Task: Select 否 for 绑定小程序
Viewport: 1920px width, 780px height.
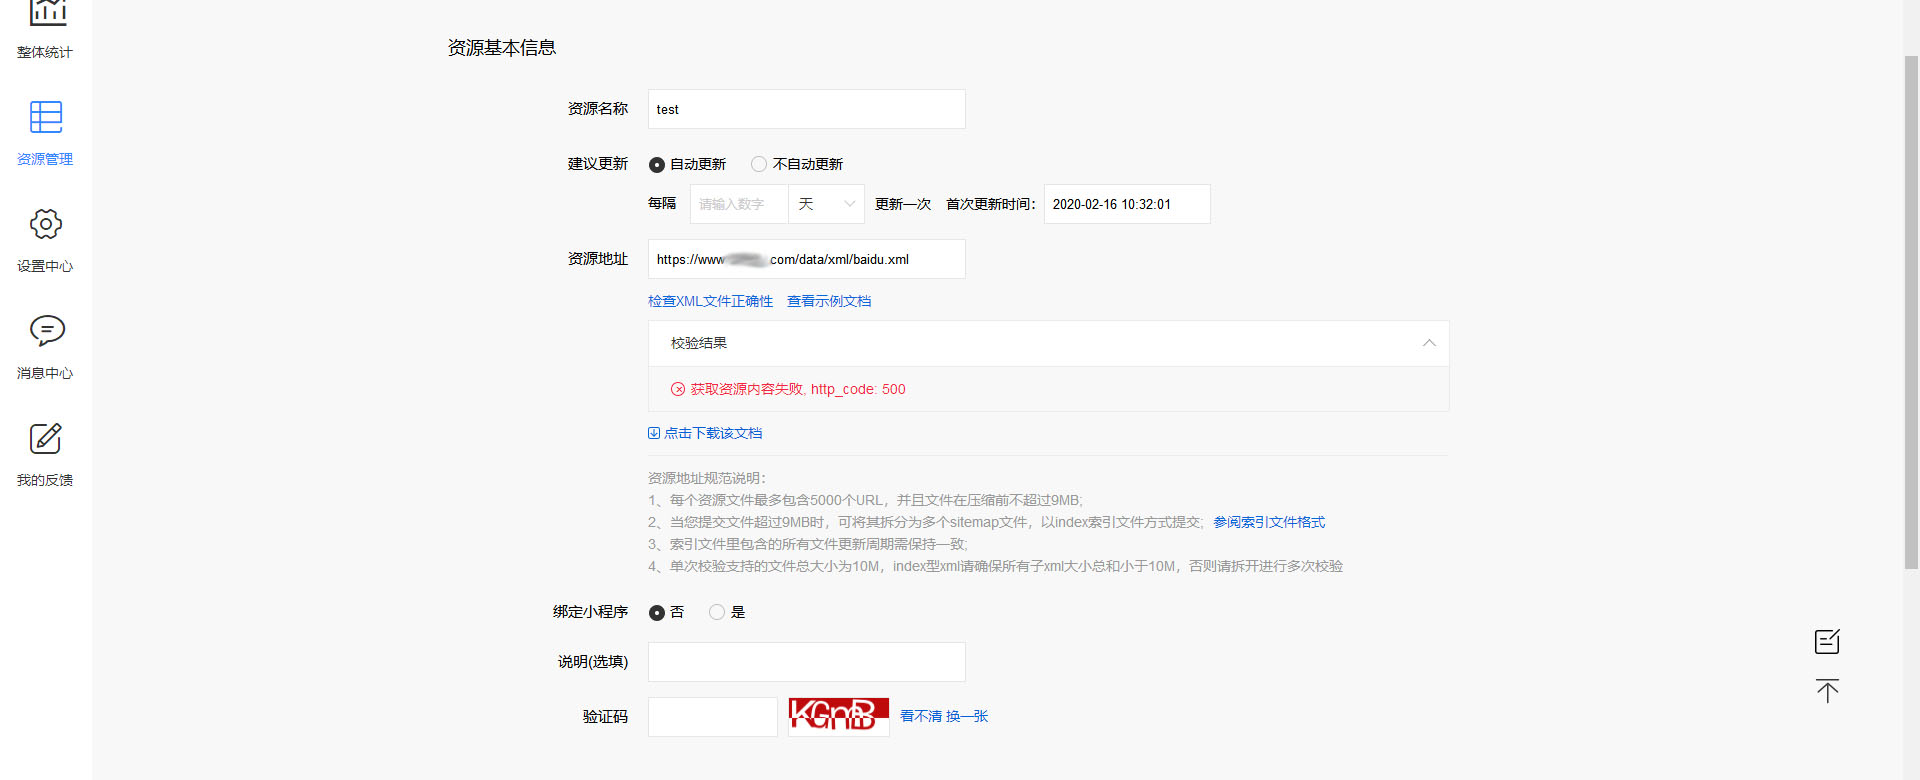Action: click(657, 613)
